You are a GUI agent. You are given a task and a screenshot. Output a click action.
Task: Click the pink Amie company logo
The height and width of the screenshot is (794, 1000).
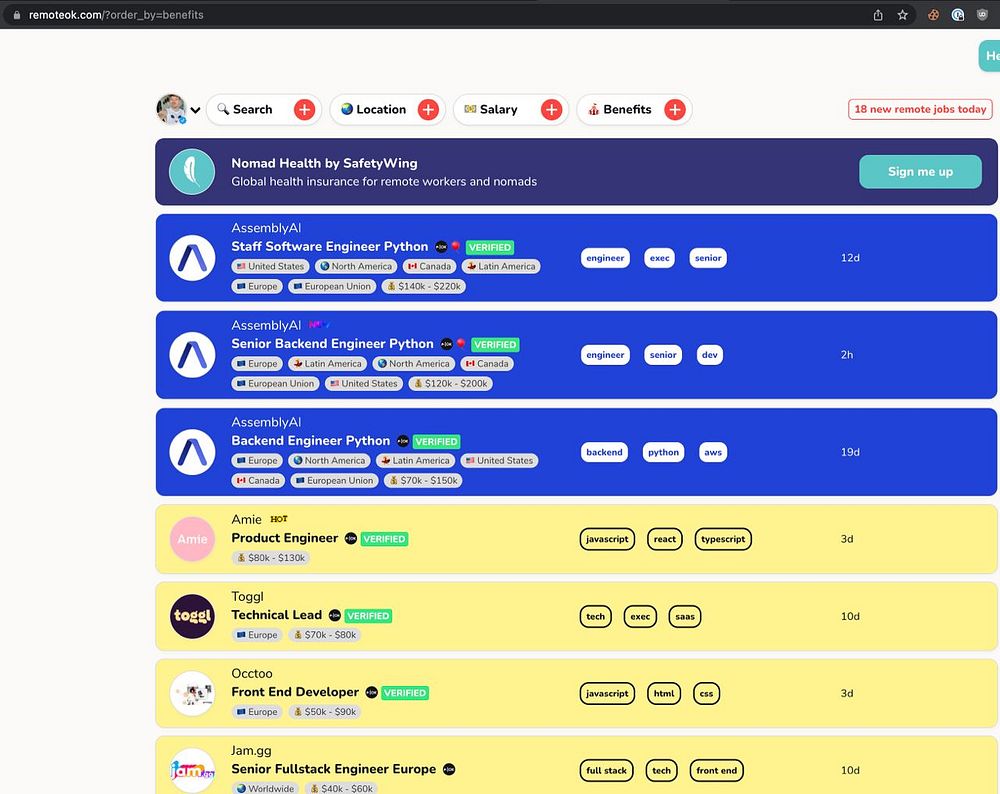(x=192, y=539)
